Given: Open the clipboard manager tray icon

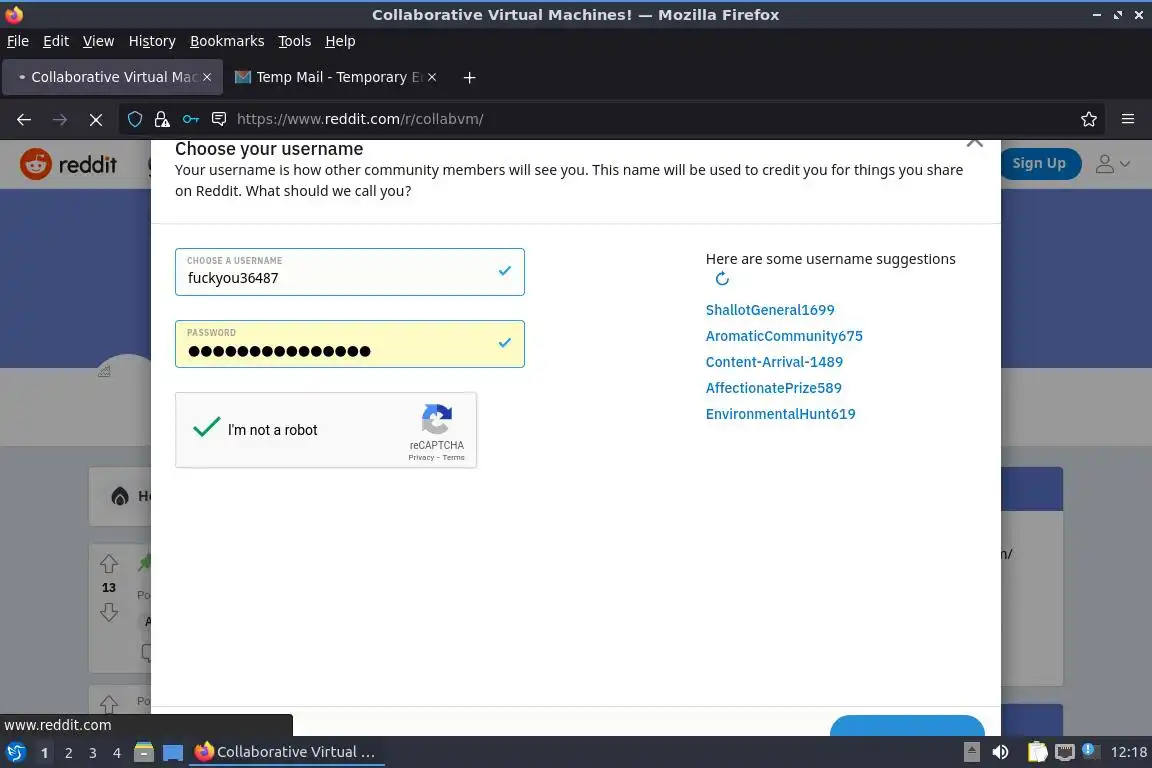Looking at the screenshot, I should [1037, 752].
